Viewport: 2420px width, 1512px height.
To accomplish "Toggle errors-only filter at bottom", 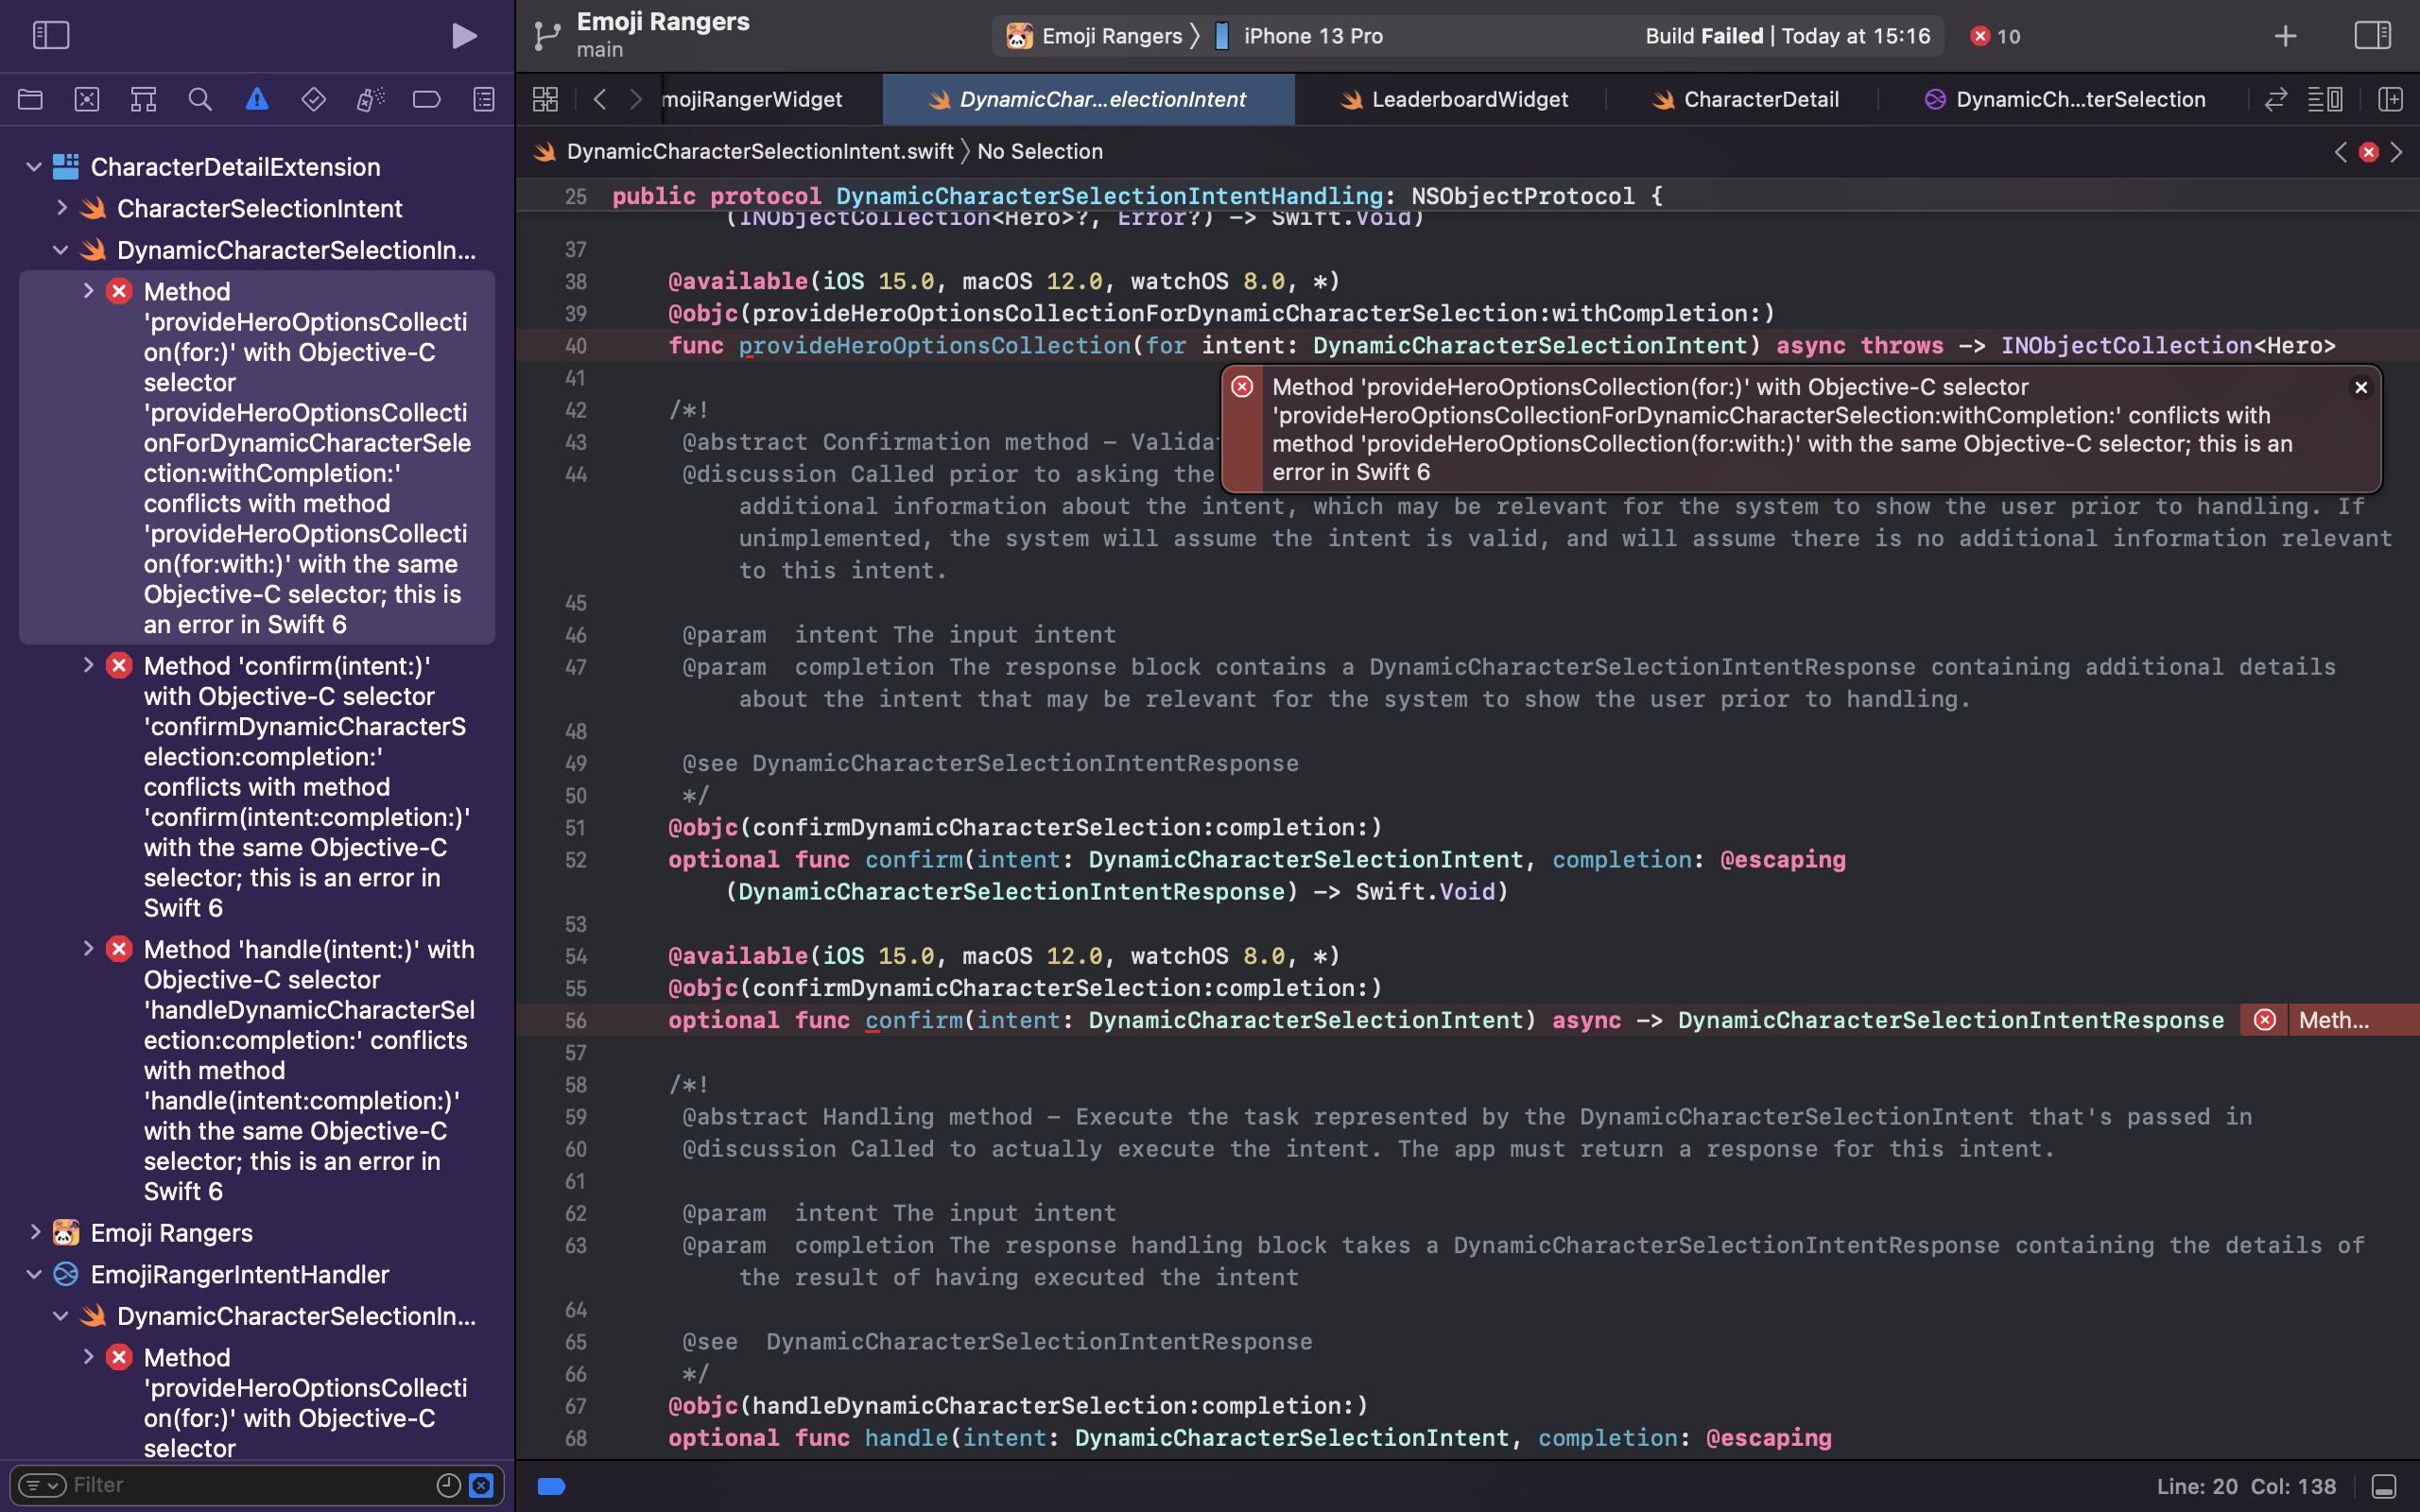I will click(x=481, y=1485).
